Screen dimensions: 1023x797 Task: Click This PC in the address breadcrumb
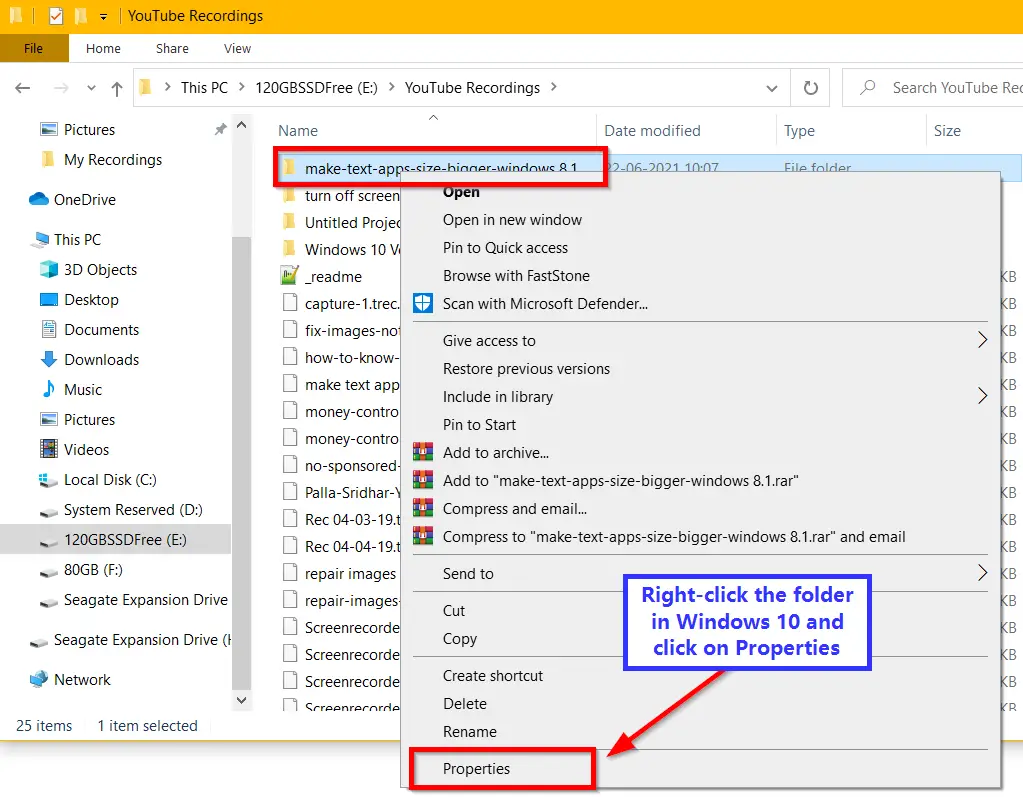pos(204,88)
